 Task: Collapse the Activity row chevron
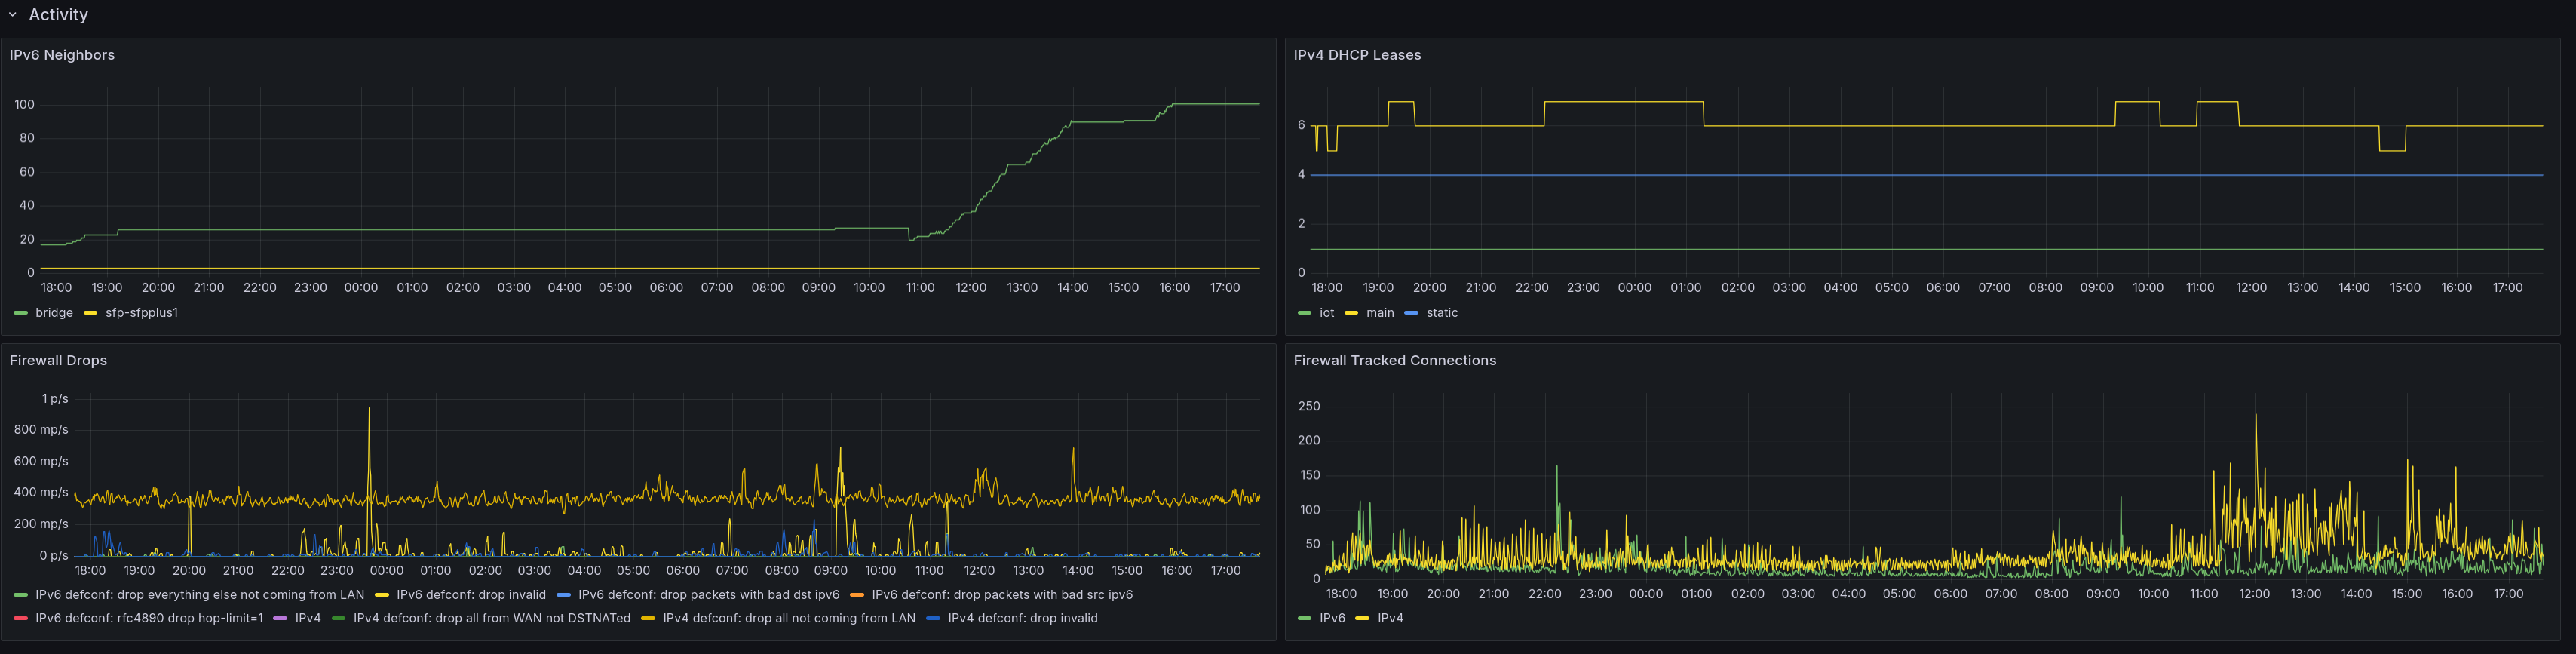pos(13,15)
